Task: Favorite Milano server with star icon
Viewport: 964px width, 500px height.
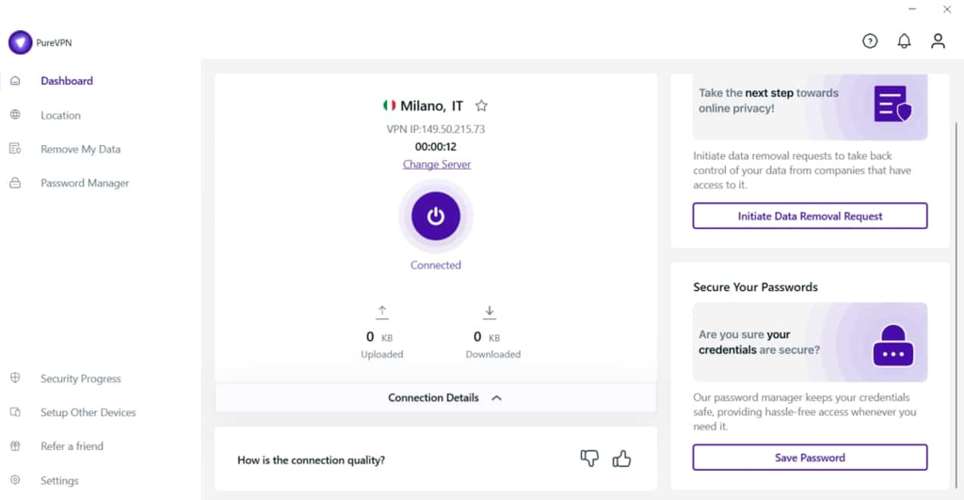Action: click(482, 105)
